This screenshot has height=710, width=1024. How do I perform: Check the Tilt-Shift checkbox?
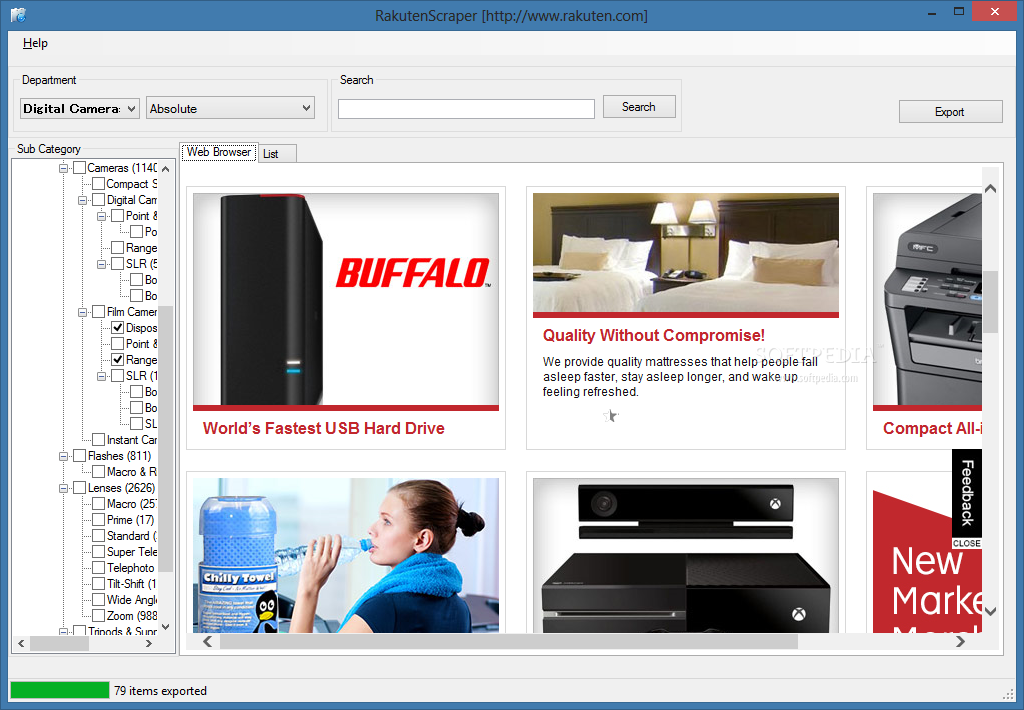(99, 584)
